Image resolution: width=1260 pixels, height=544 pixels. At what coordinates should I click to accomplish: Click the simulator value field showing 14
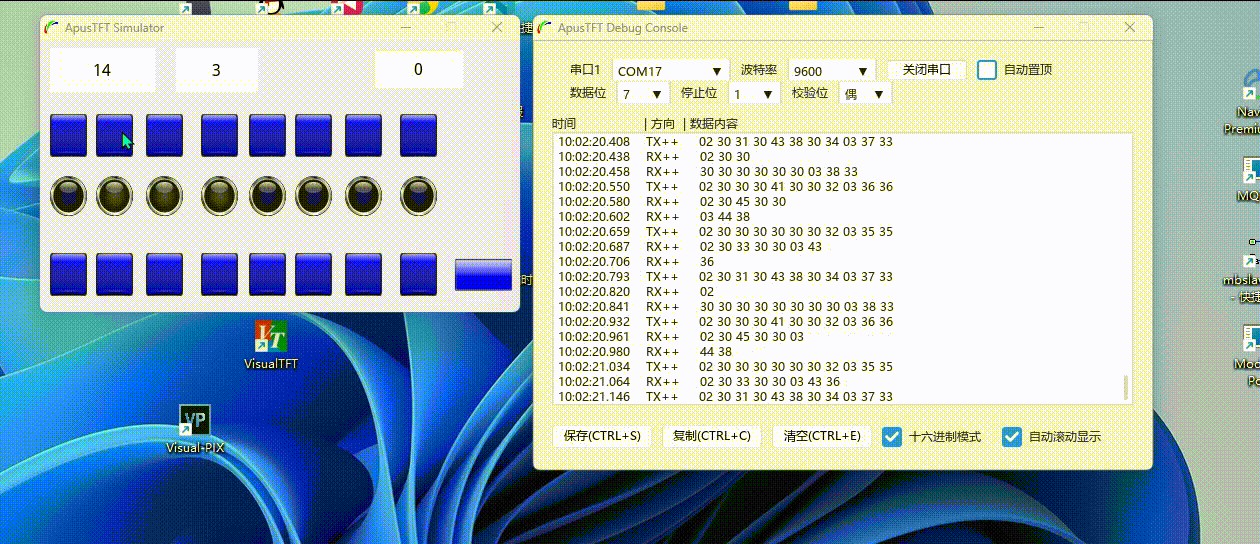102,70
